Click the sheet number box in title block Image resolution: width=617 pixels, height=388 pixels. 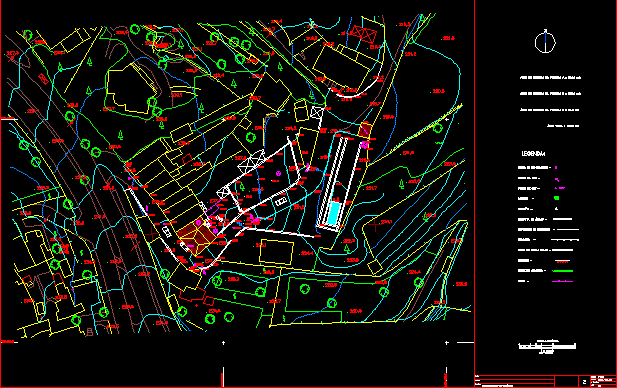coord(584,381)
